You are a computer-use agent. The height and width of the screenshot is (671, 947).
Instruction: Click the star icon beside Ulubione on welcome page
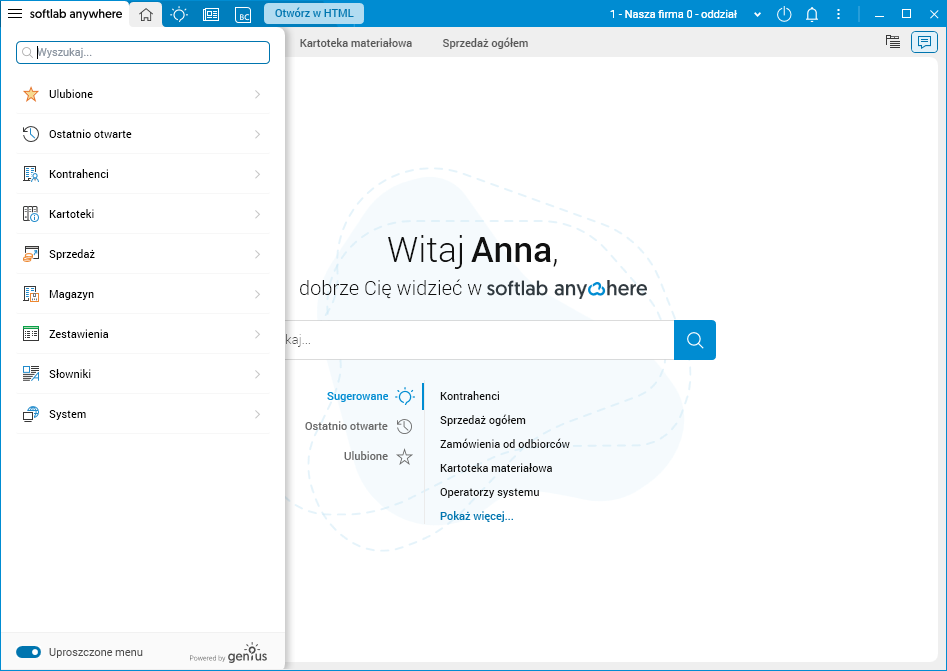[x=404, y=457]
